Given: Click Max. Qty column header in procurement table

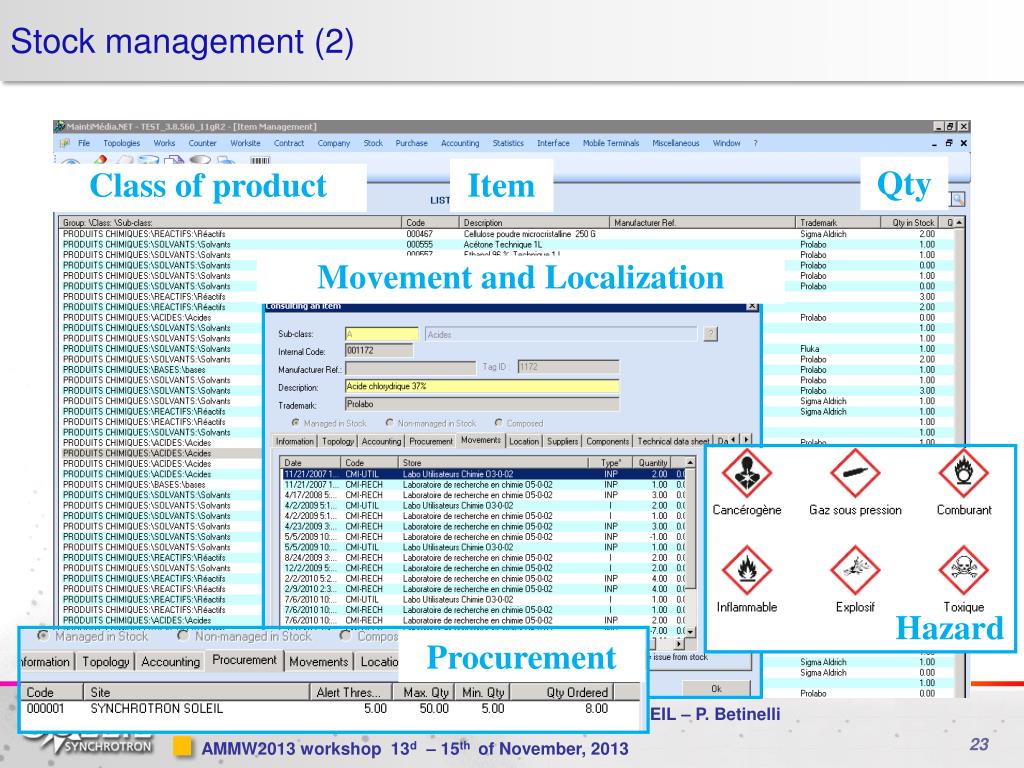Looking at the screenshot, I should (x=425, y=692).
